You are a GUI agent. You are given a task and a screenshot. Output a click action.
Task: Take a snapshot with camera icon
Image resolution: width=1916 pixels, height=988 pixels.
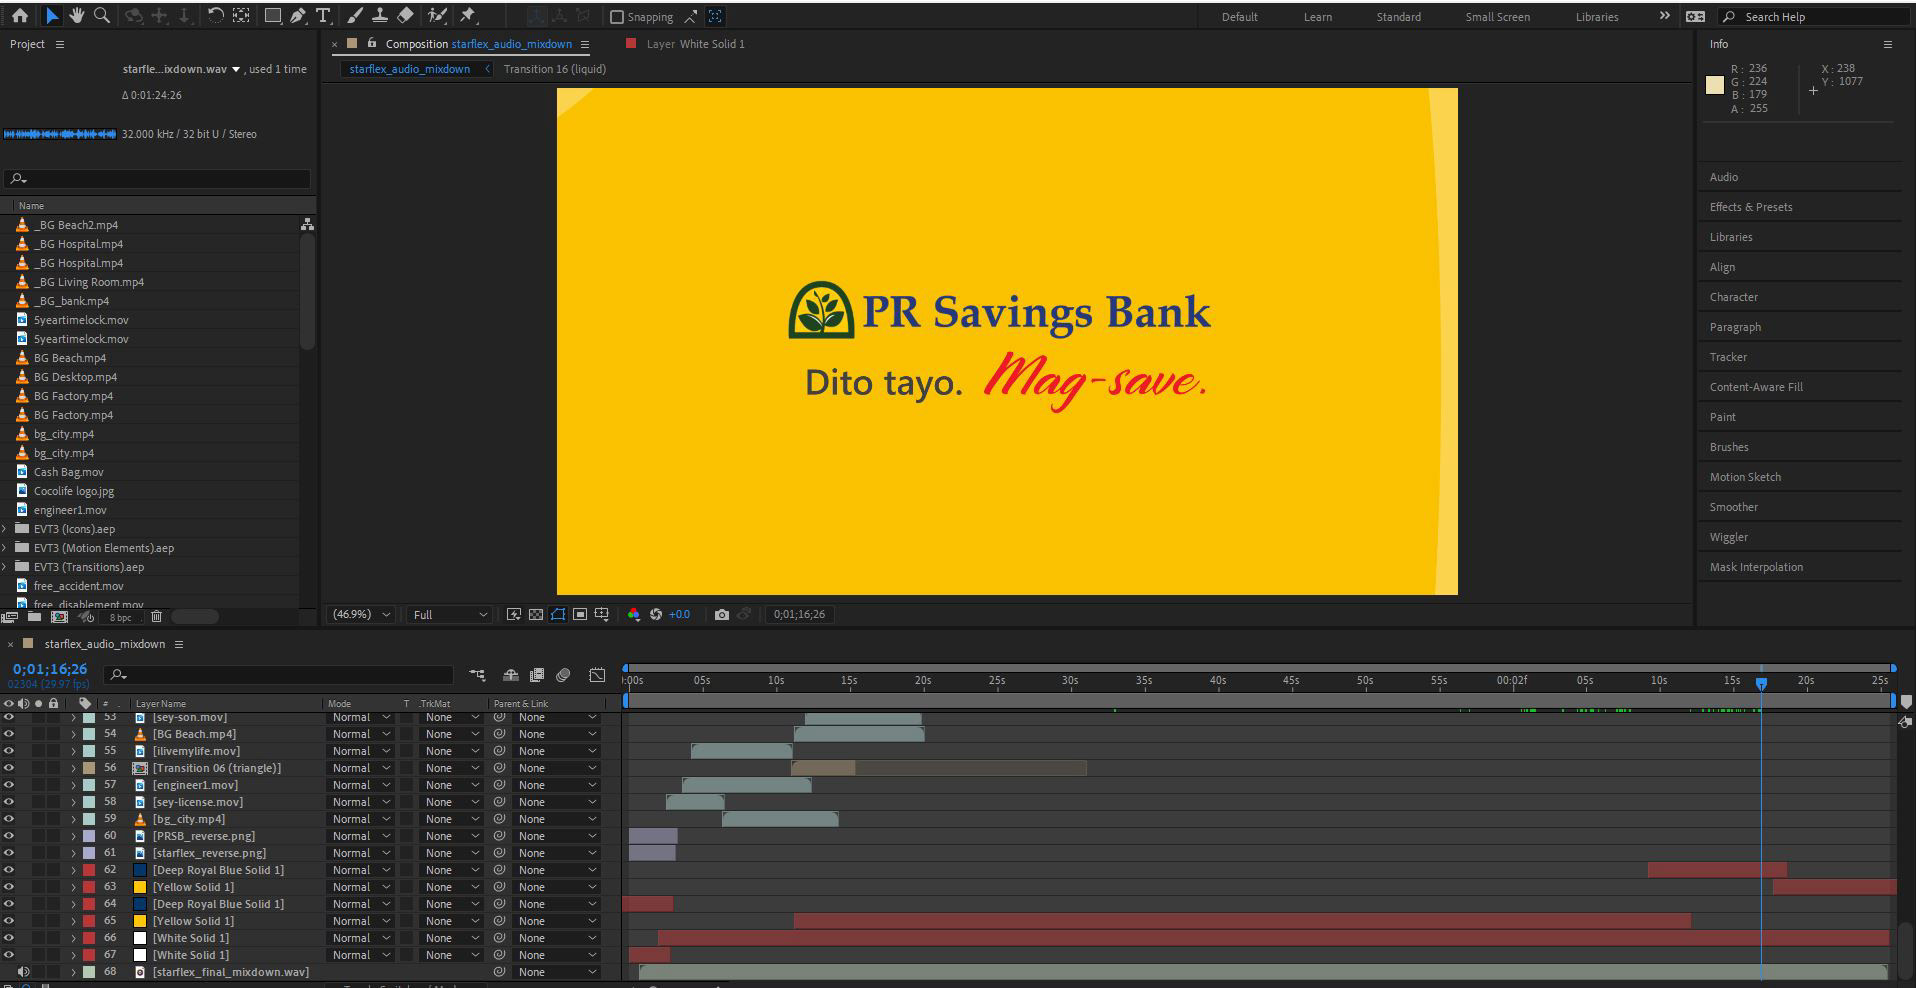(x=722, y=614)
